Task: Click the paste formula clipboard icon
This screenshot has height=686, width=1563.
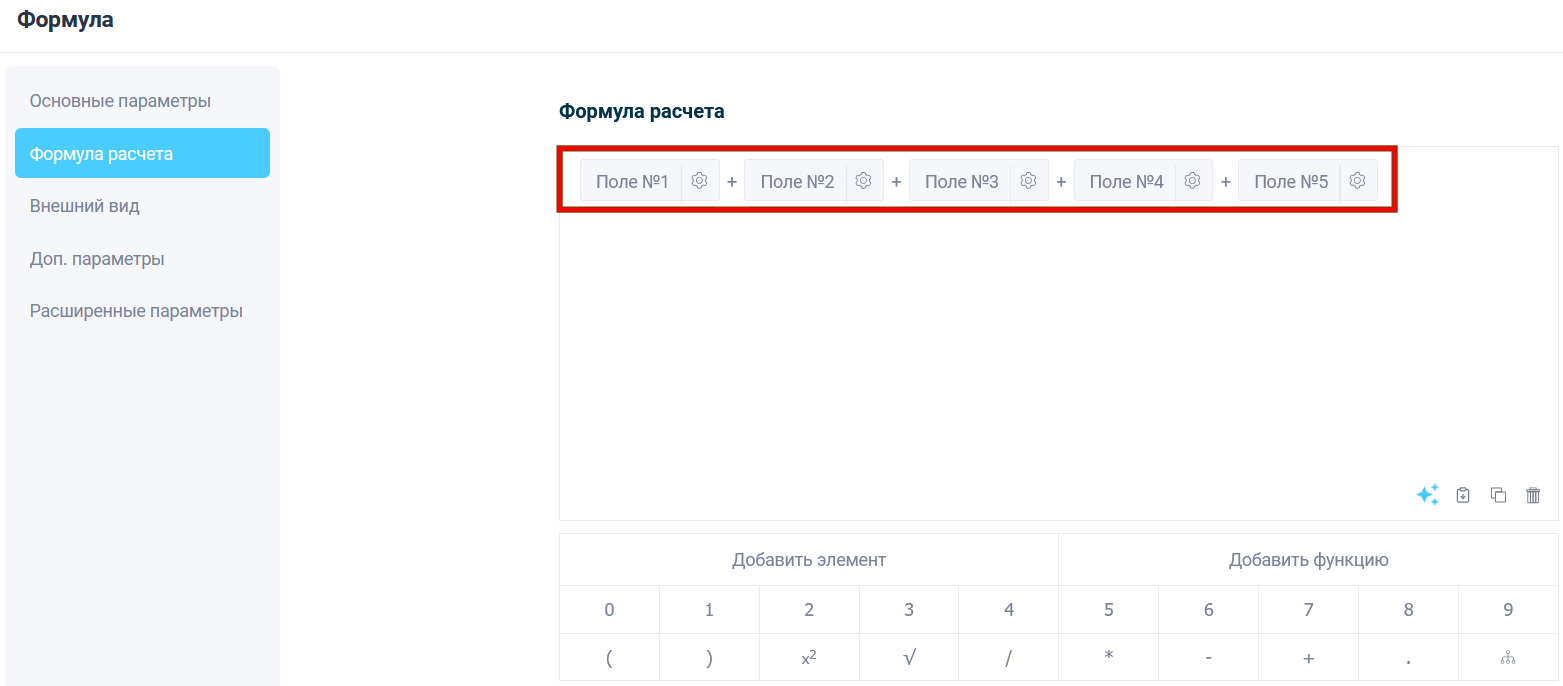Action: click(1463, 495)
